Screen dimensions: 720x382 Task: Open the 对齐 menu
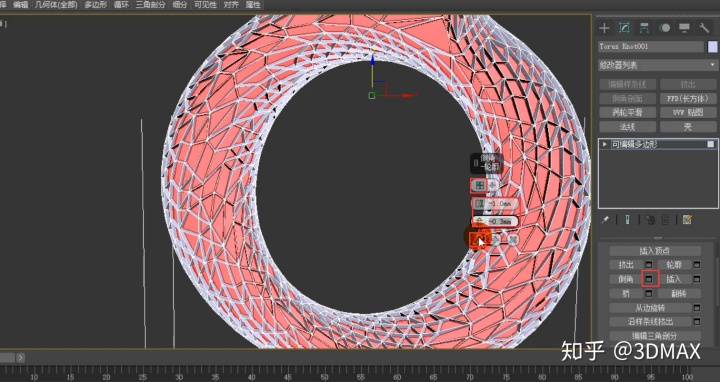pyautogui.click(x=231, y=5)
